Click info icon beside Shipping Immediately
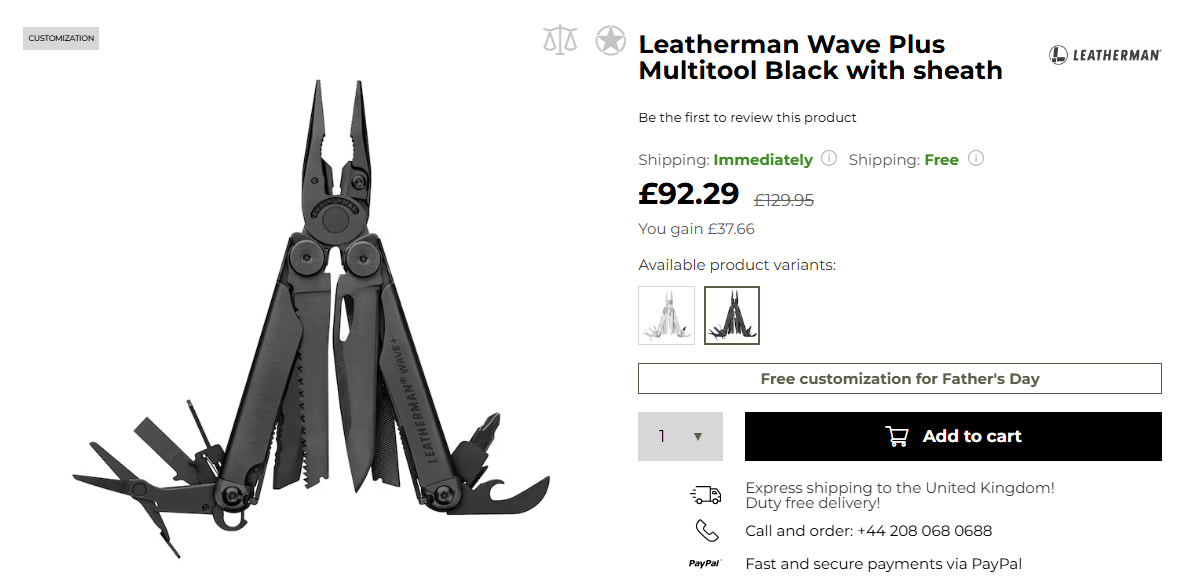1200x580 pixels. point(829,158)
